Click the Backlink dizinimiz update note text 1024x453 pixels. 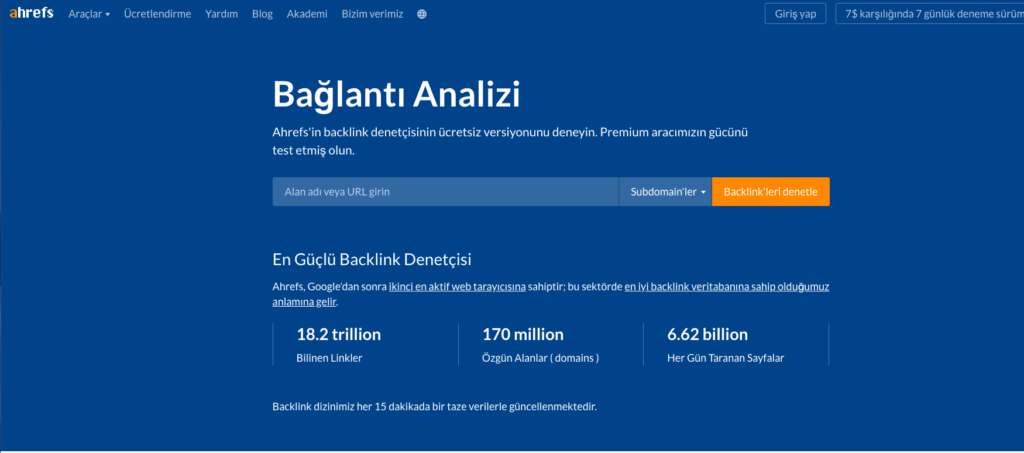[435, 407]
